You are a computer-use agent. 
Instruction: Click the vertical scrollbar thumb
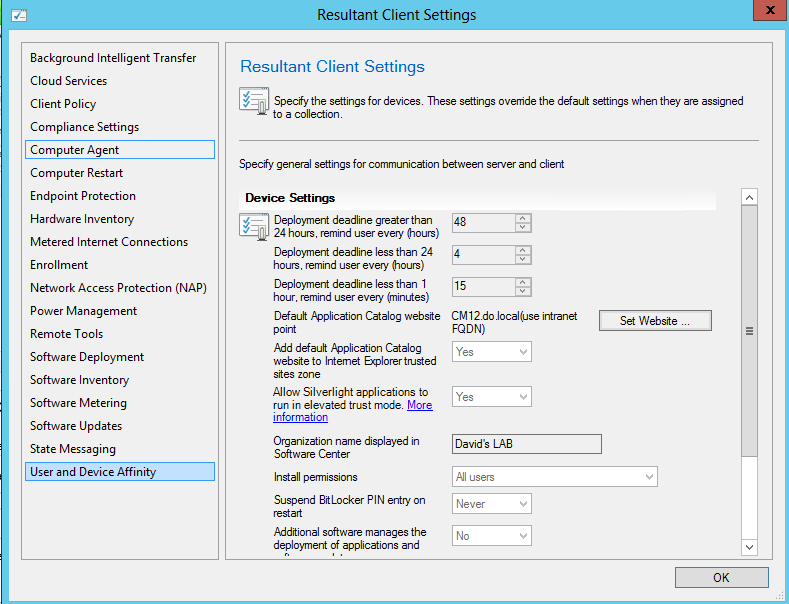click(x=749, y=331)
